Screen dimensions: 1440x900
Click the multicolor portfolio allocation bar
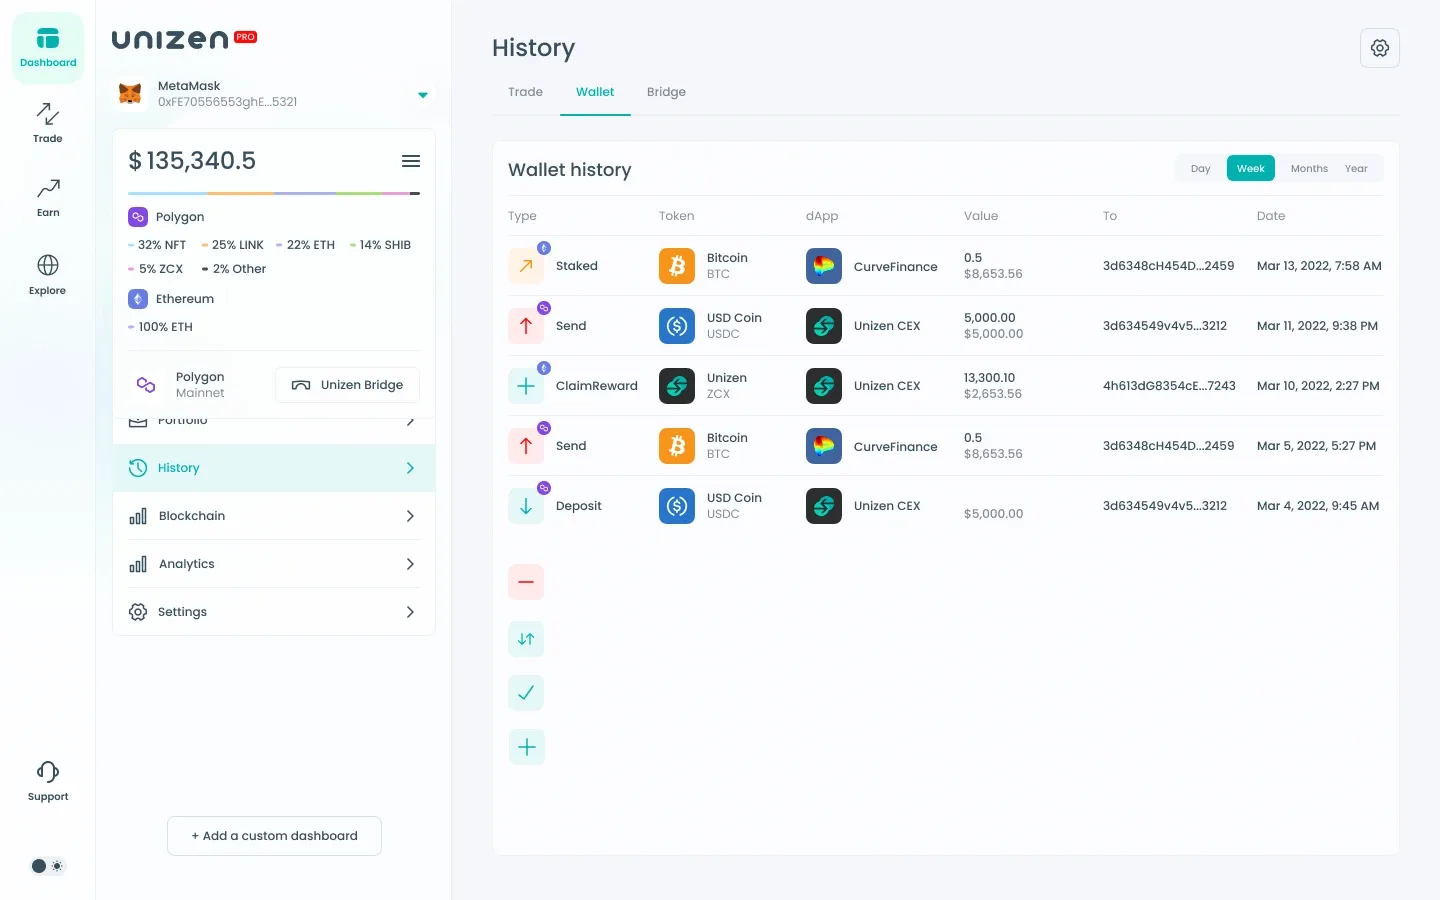(x=274, y=193)
